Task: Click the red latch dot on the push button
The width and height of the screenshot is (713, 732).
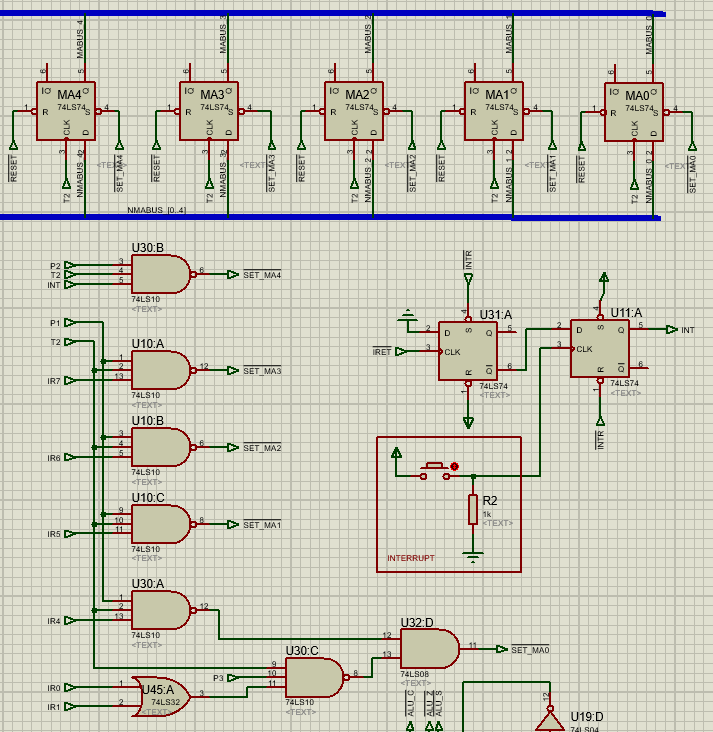Action: point(454,466)
